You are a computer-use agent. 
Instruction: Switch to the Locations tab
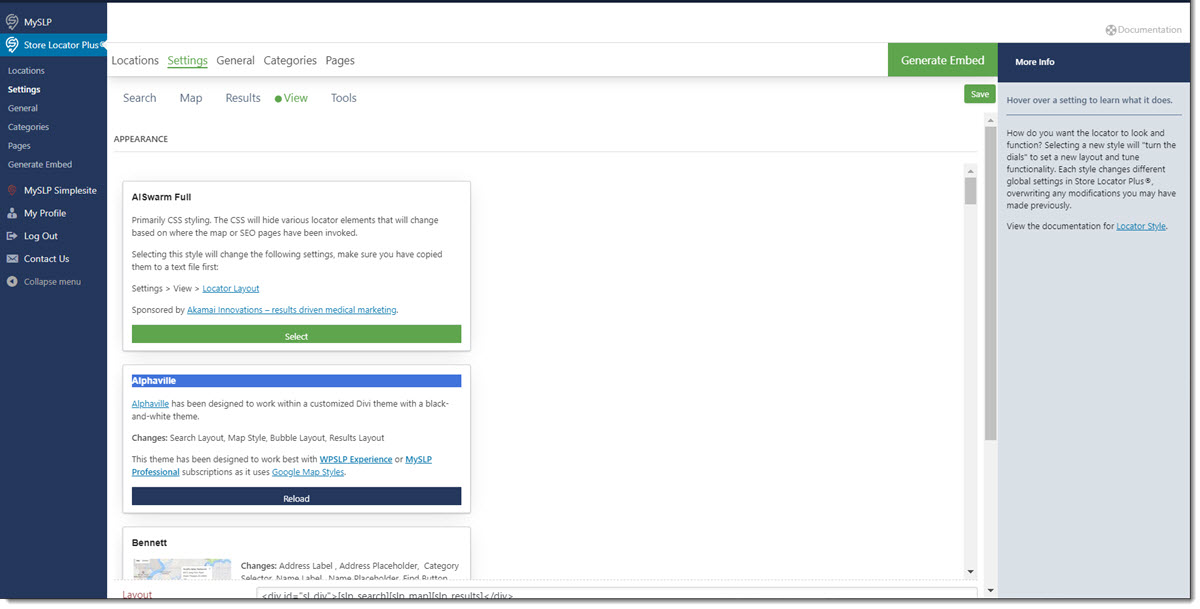click(x=134, y=60)
